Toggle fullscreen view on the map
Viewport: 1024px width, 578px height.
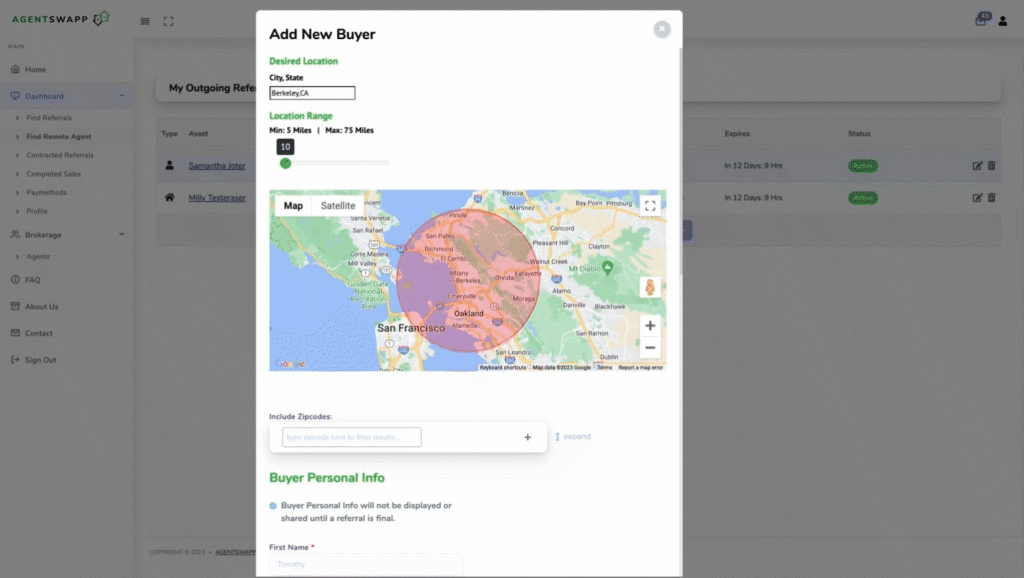(650, 206)
